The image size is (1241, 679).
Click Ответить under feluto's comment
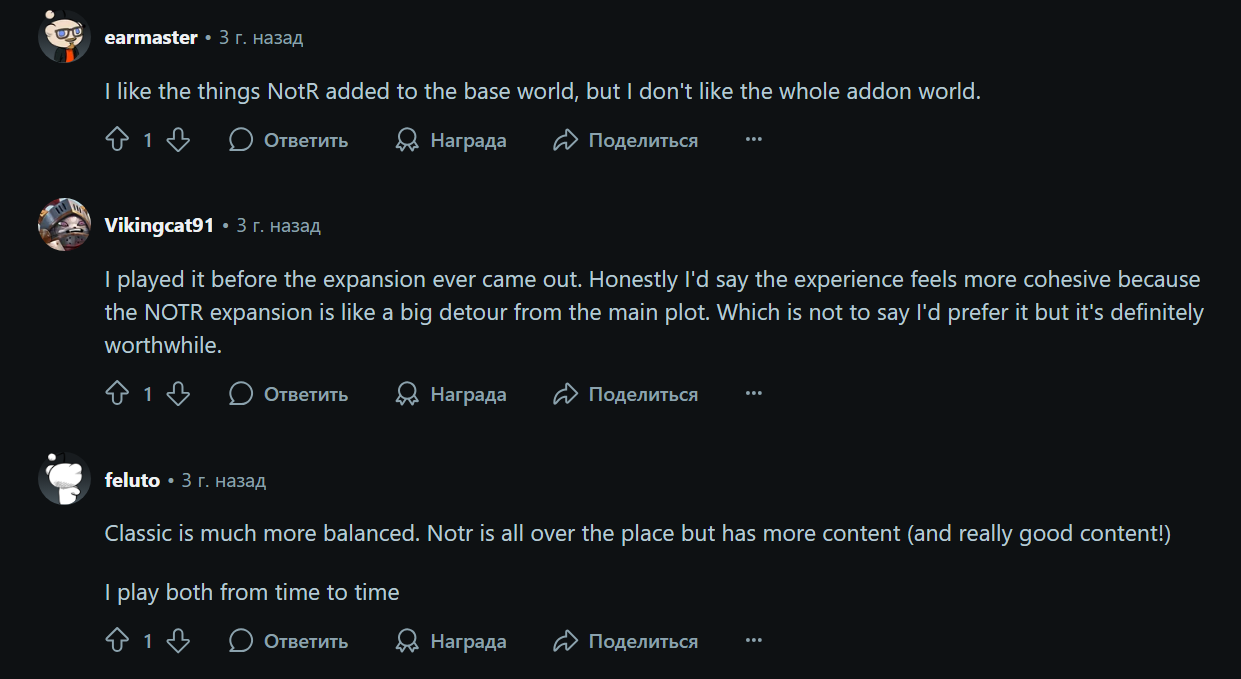(288, 641)
